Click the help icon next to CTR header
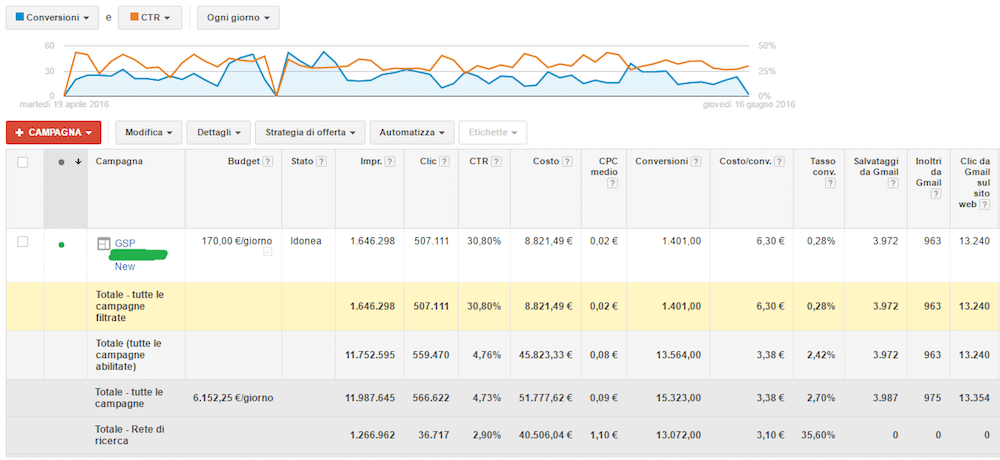The image size is (1000, 460). pyautogui.click(x=497, y=161)
